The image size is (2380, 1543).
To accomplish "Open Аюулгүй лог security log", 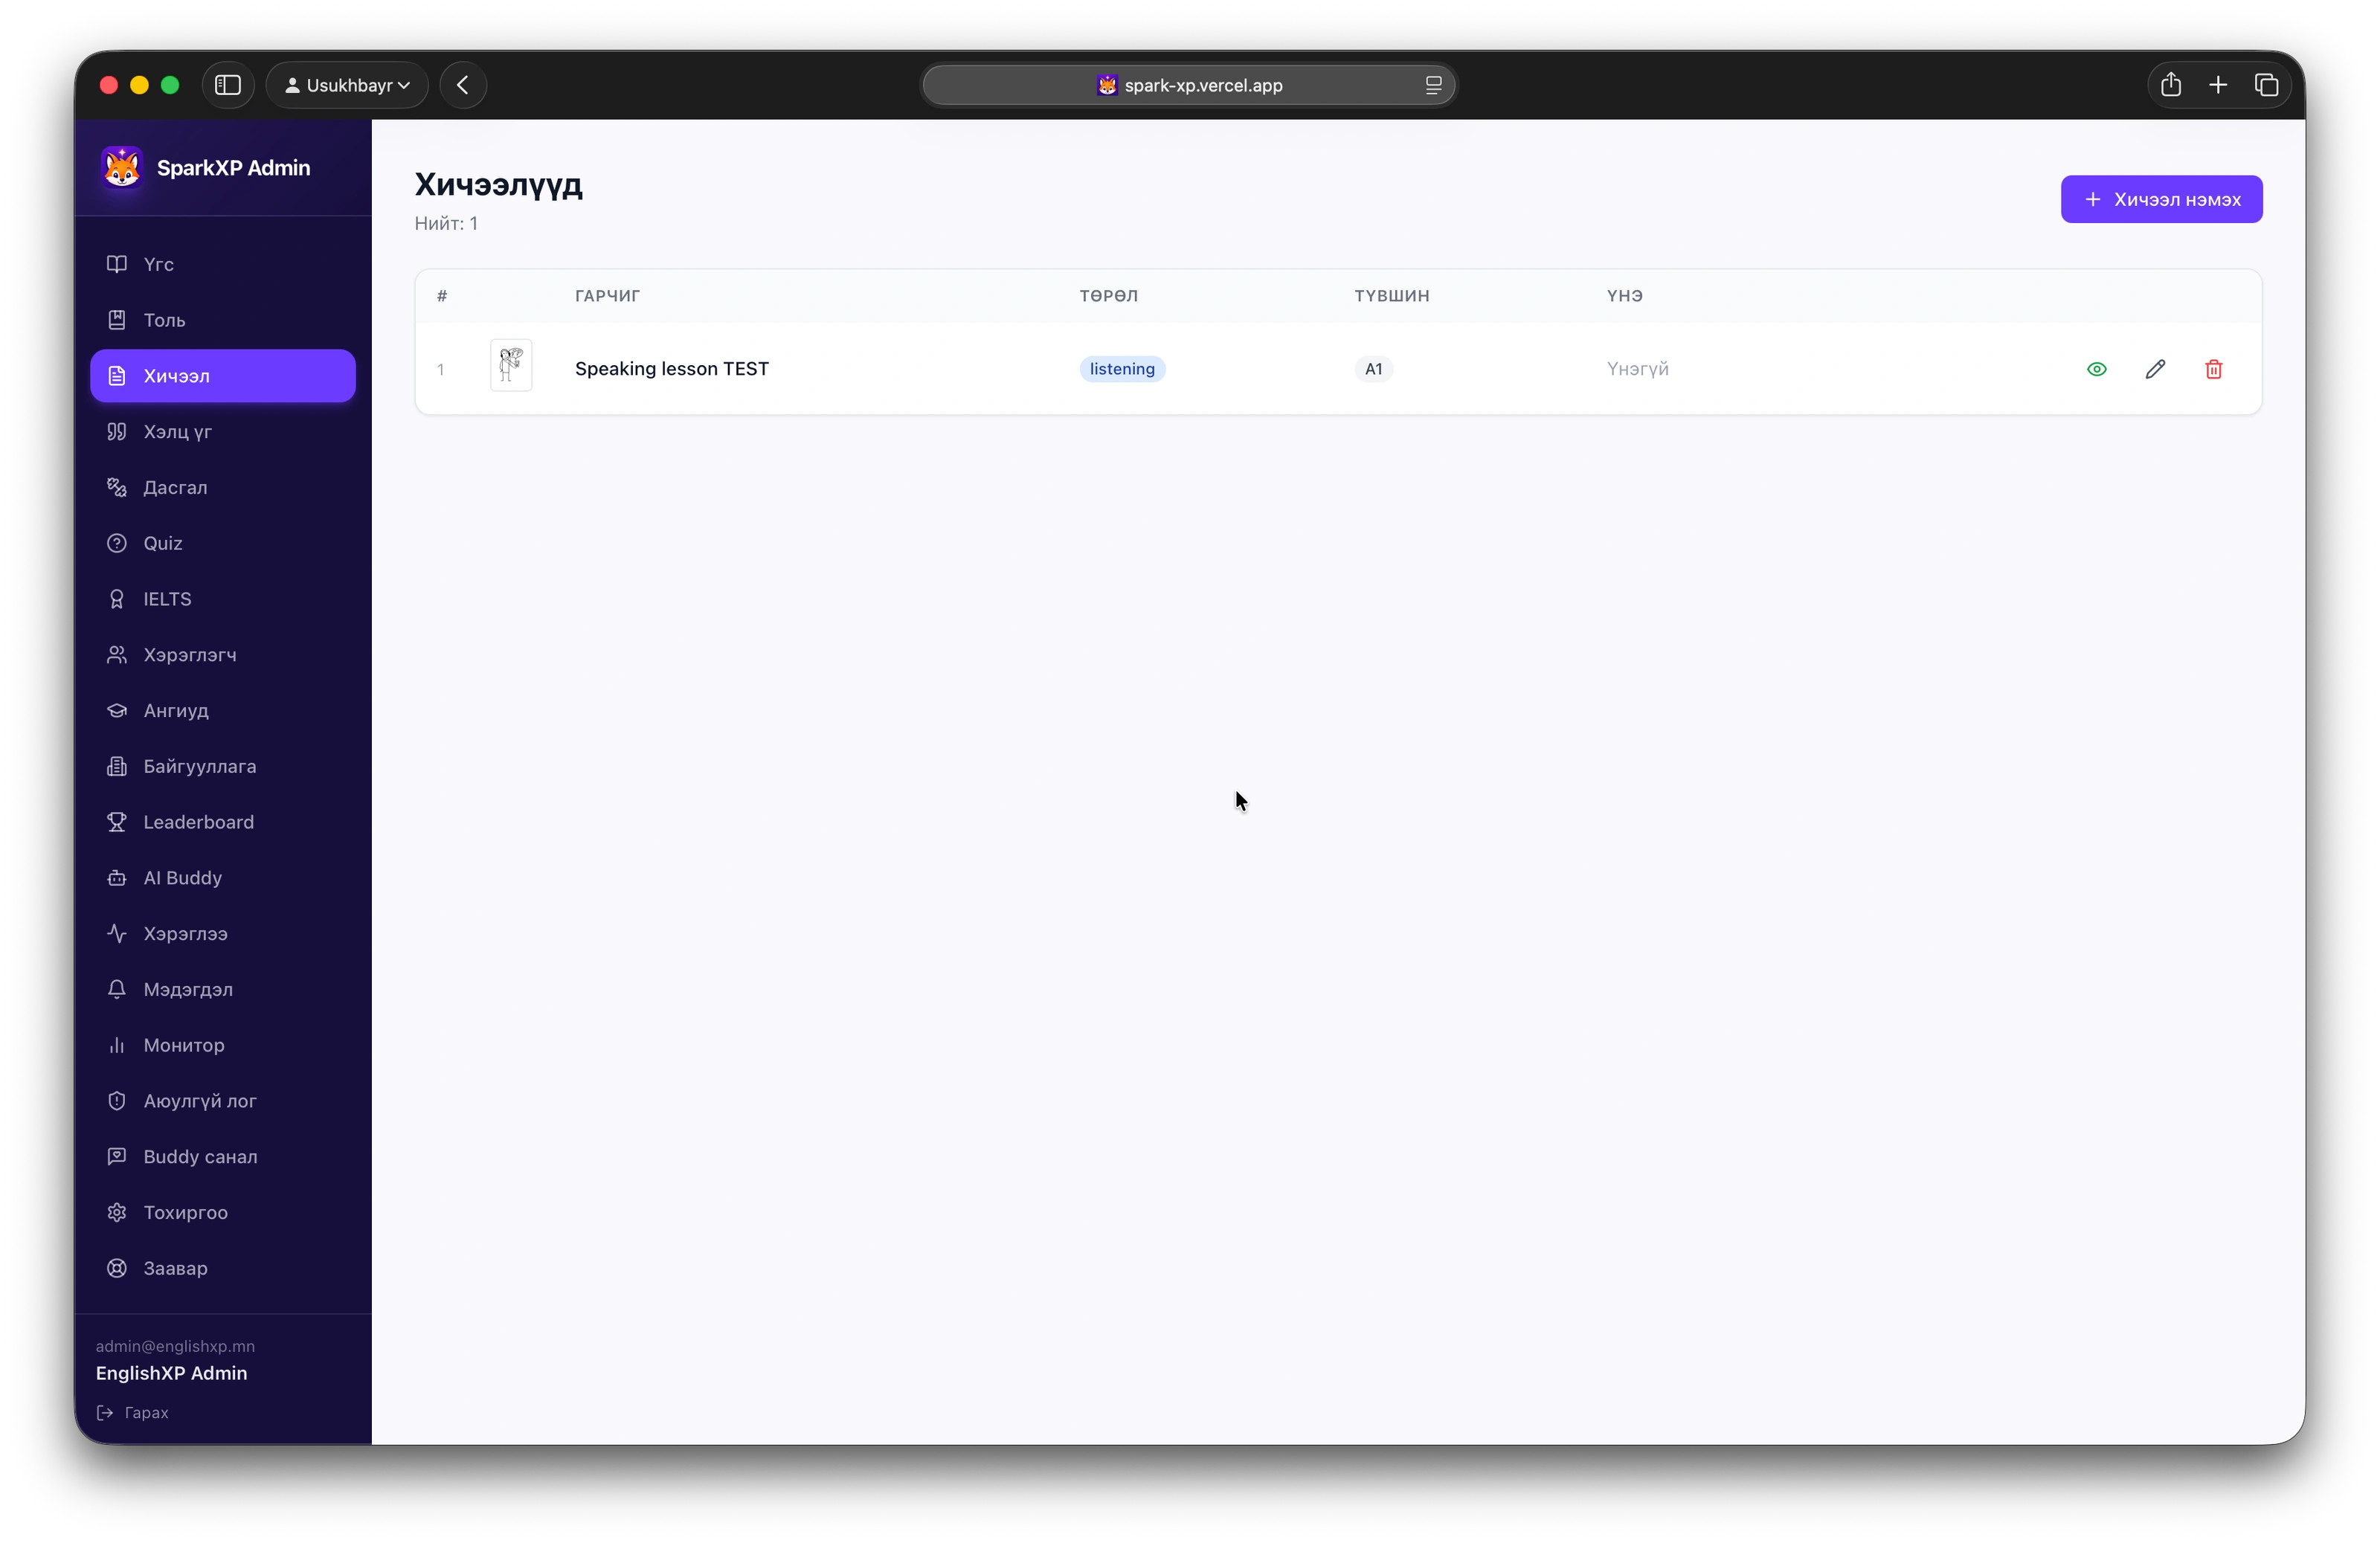I will [x=222, y=1101].
